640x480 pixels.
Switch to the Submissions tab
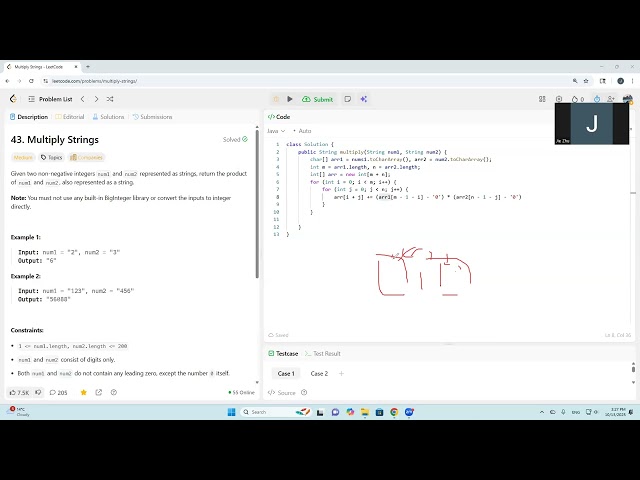pos(153,117)
